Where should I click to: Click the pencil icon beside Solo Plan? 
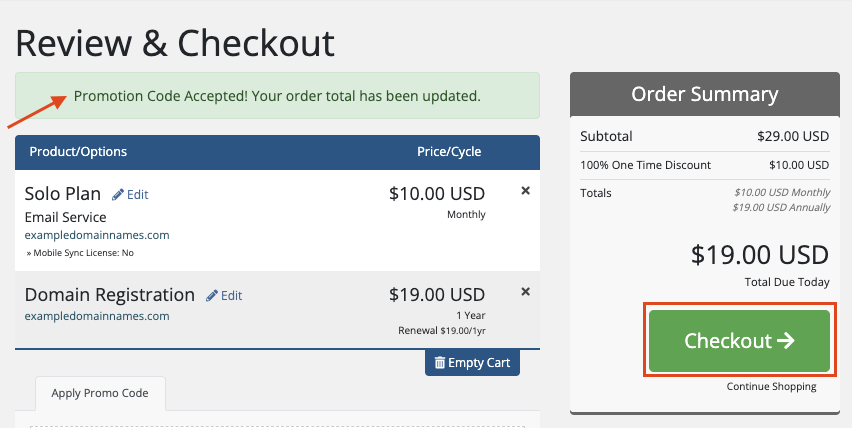click(x=118, y=195)
